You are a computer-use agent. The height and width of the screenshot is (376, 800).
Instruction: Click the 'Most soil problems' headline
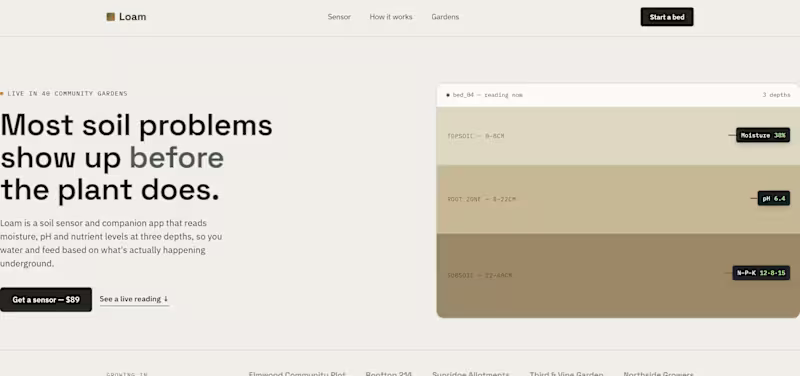click(136, 157)
